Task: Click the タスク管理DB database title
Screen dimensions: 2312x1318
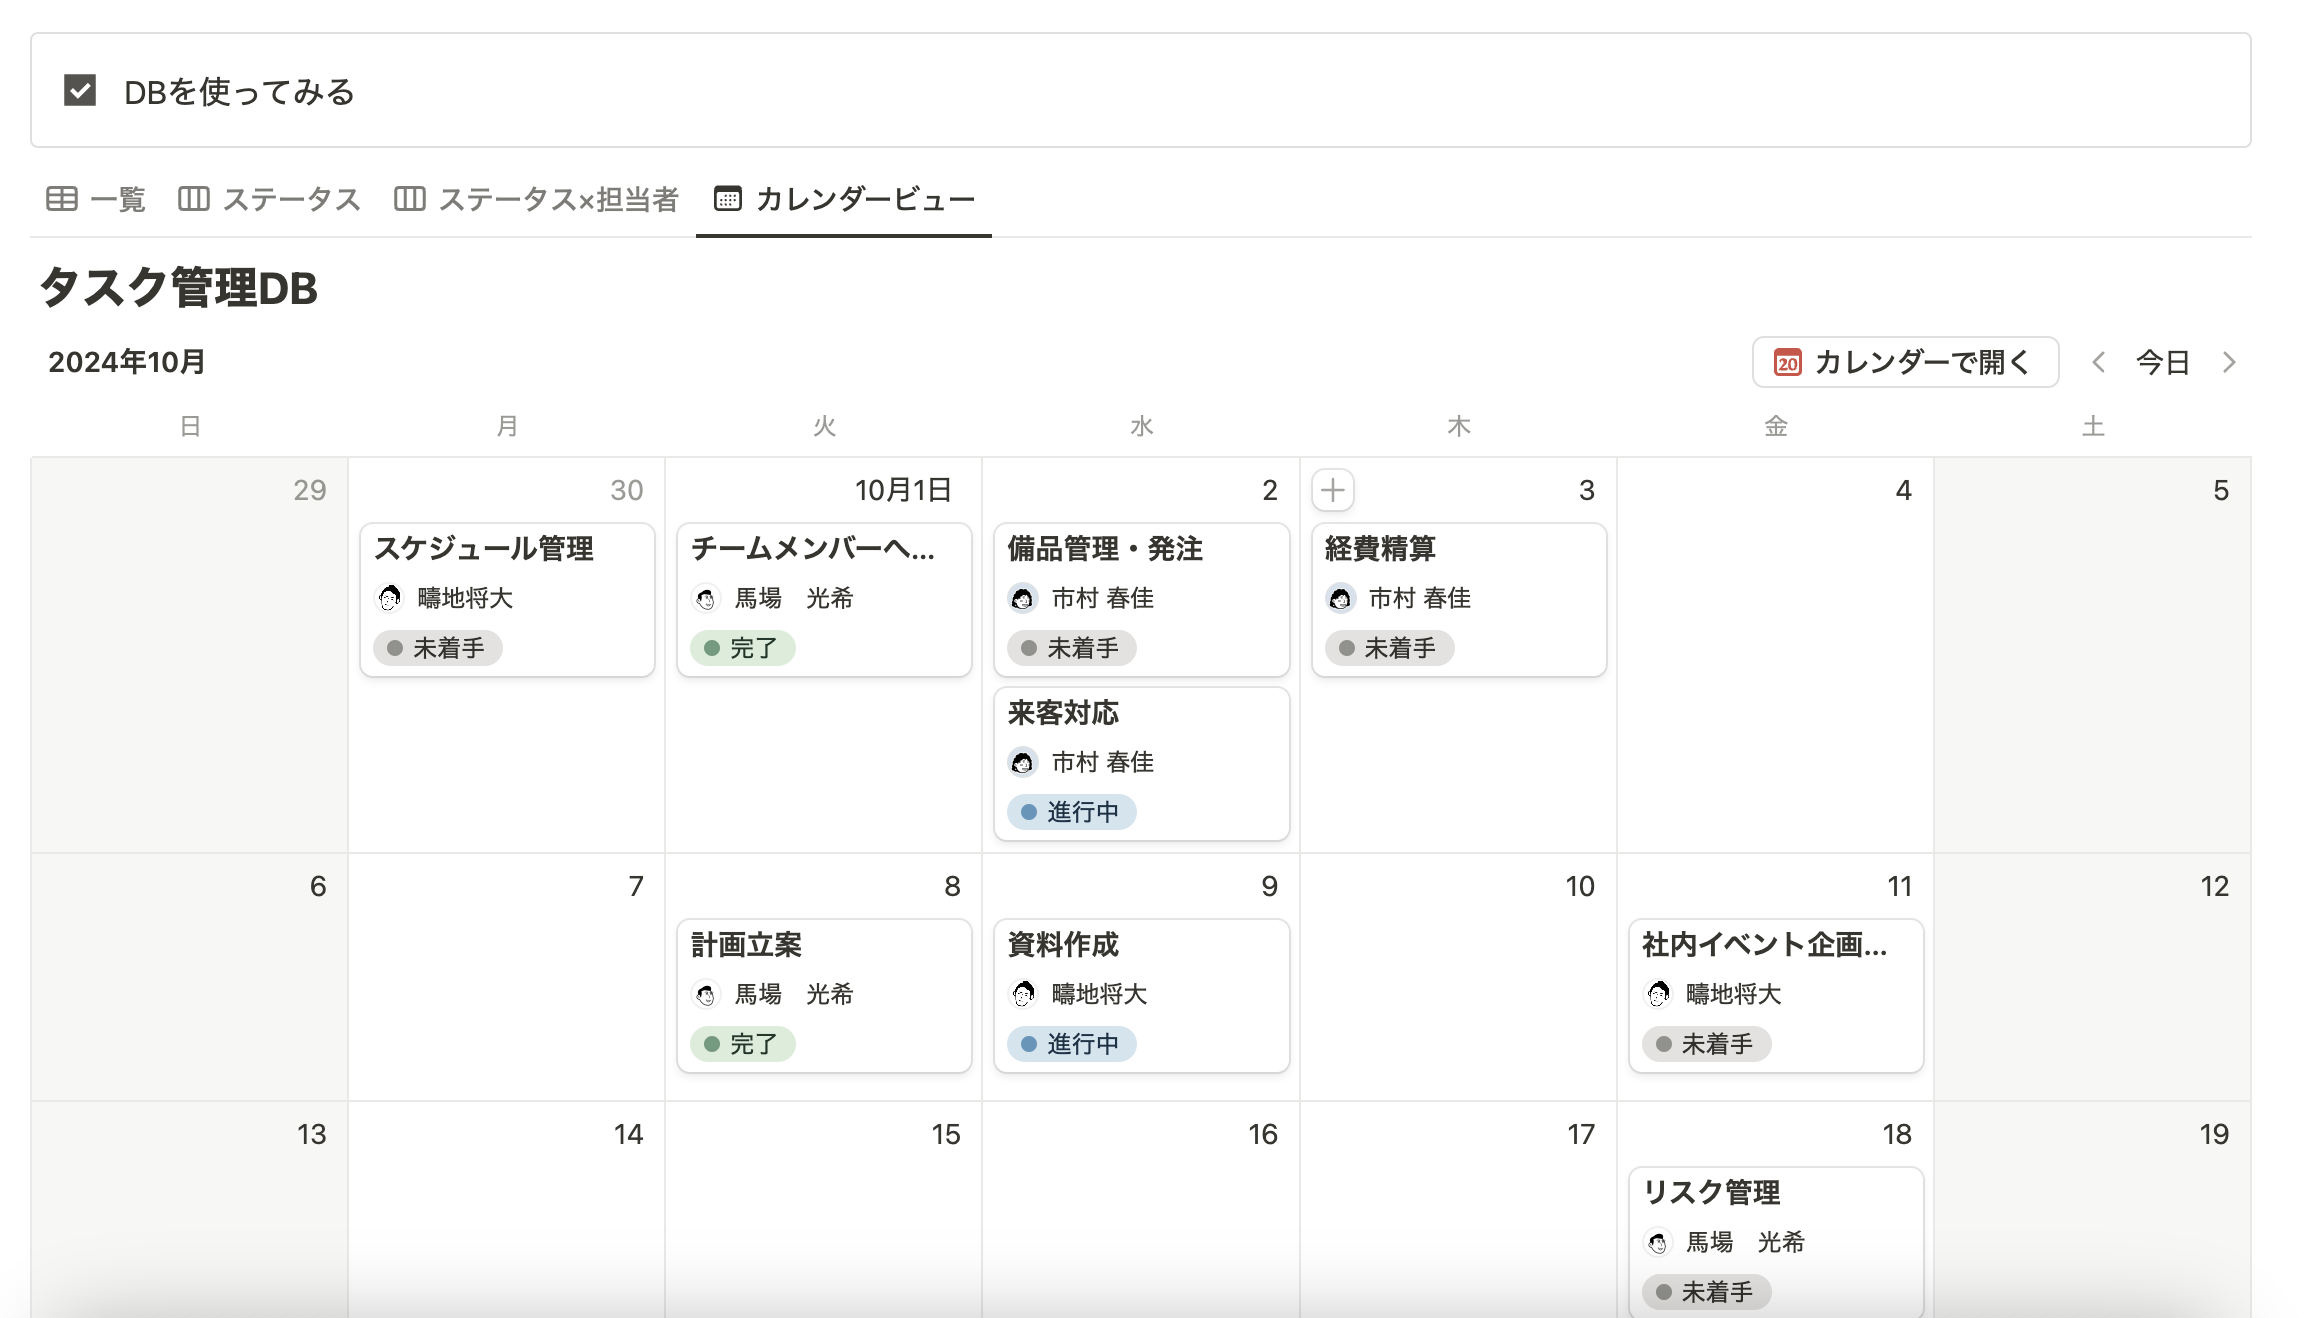Action: pyautogui.click(x=179, y=288)
